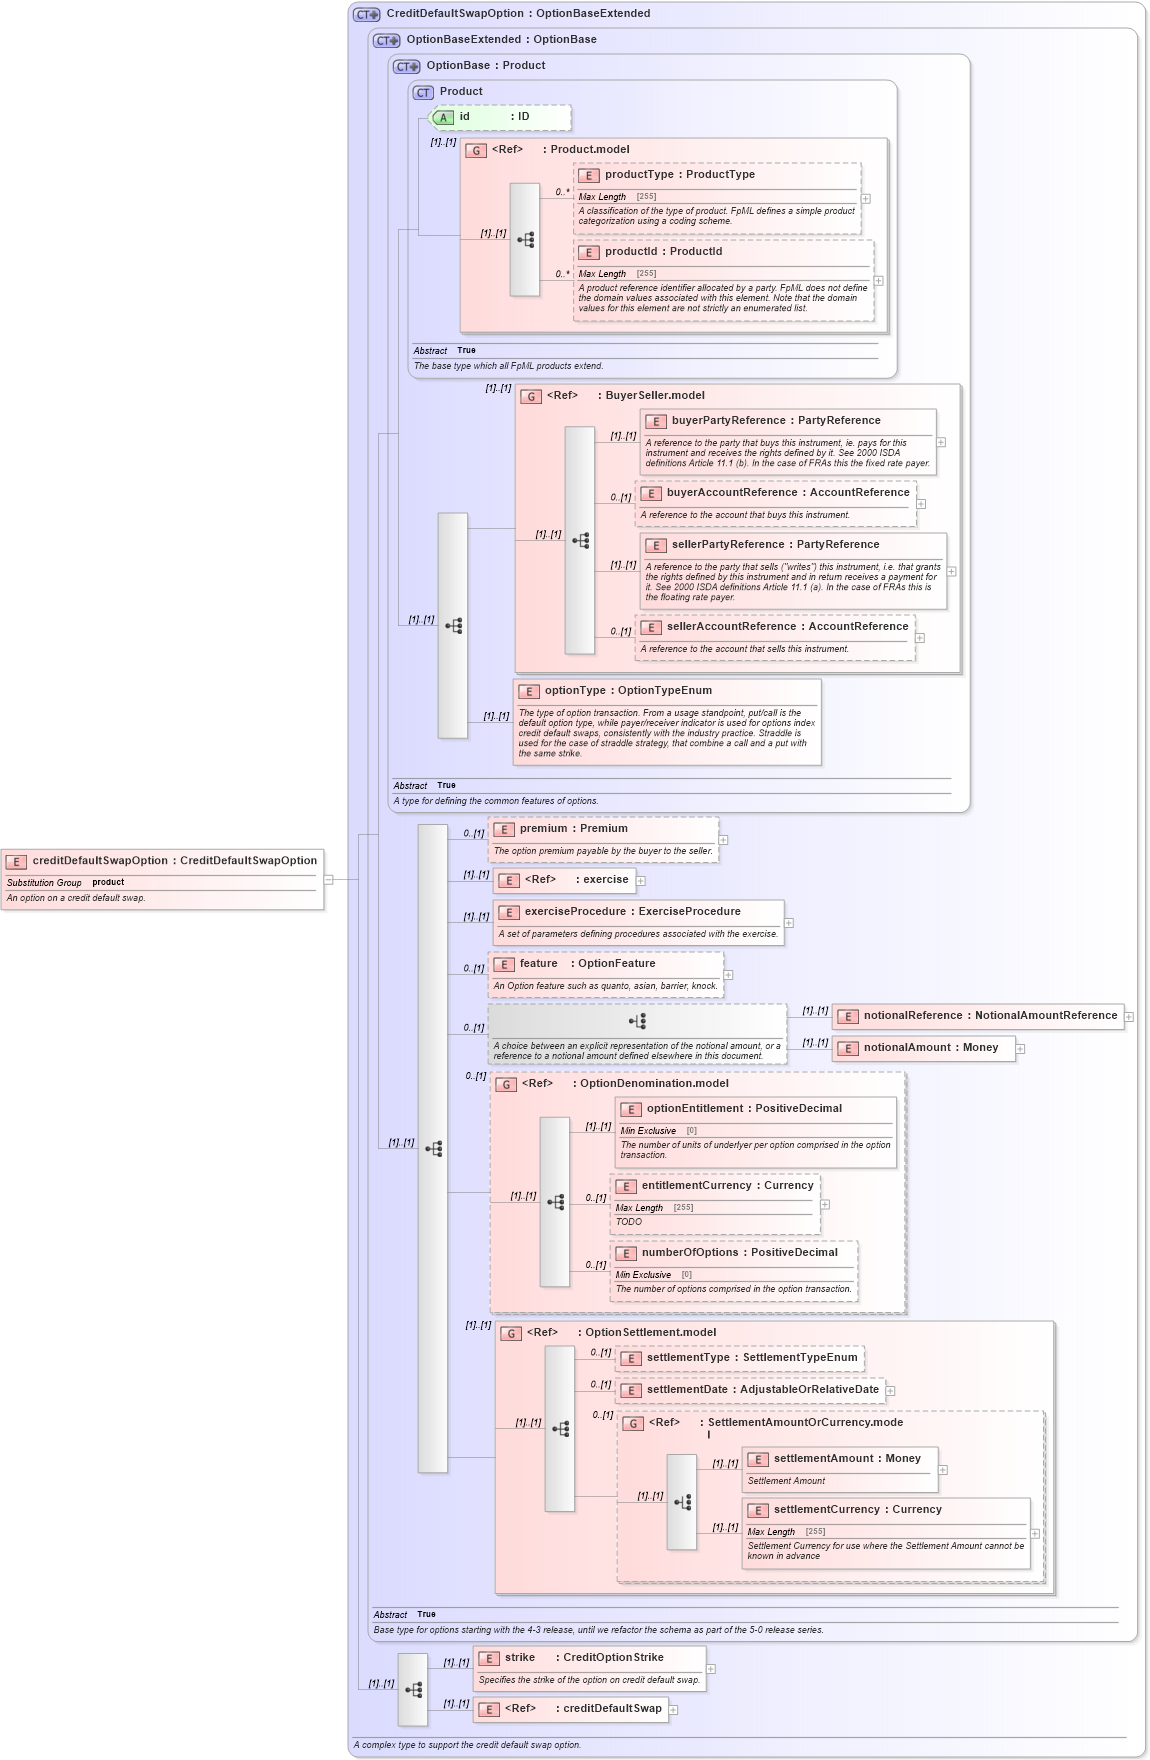Click the E icon of productType element
1150x1760 pixels.
[589, 175]
